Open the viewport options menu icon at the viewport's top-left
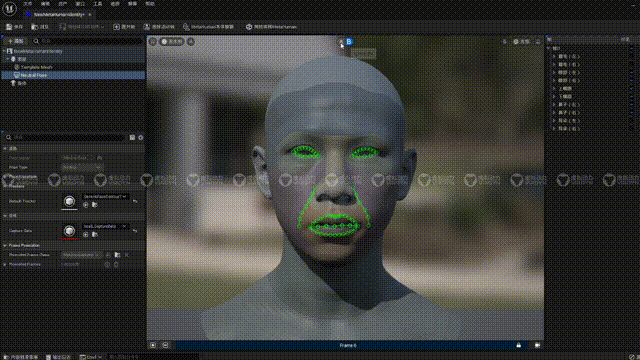640x360 pixels. click(x=153, y=41)
